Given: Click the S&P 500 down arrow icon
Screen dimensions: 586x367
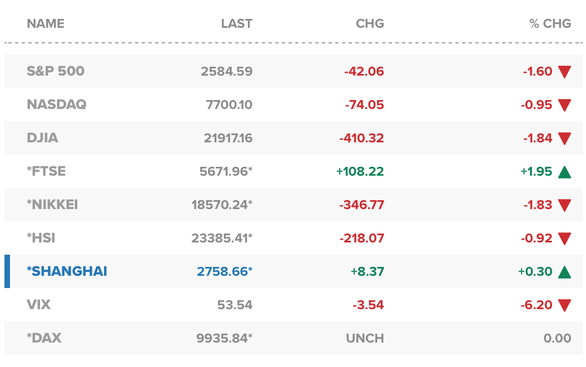Looking at the screenshot, I should (564, 71).
